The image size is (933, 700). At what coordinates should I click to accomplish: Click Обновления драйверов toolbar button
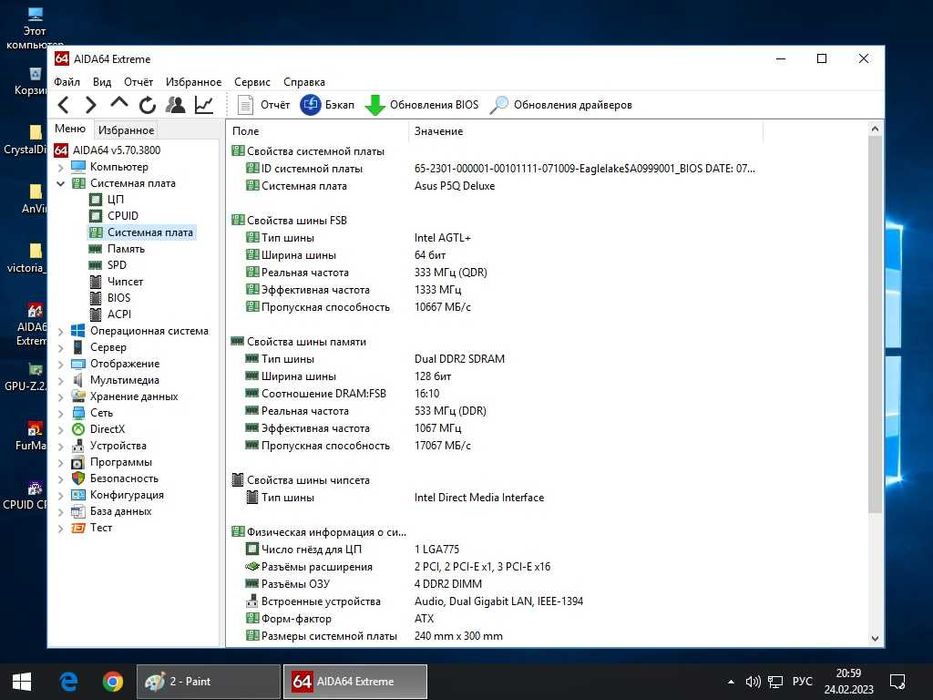click(x=561, y=105)
